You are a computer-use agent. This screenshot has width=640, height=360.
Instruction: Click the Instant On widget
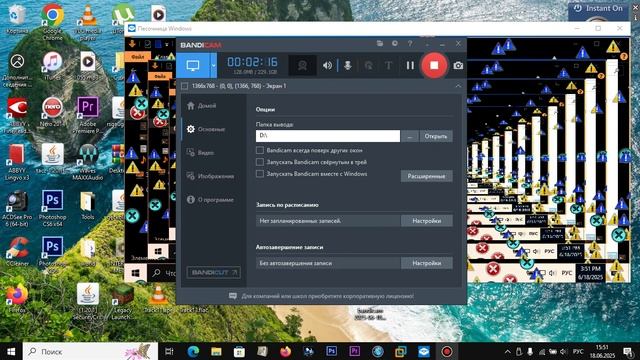click(598, 9)
